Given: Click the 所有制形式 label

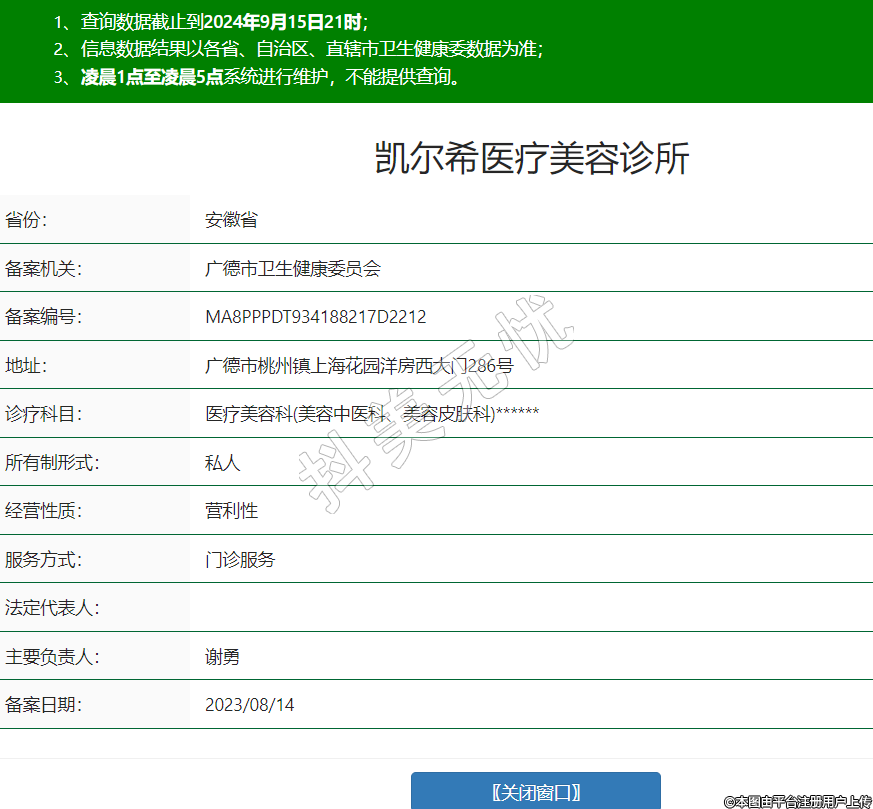Looking at the screenshot, I should pyautogui.click(x=52, y=463).
